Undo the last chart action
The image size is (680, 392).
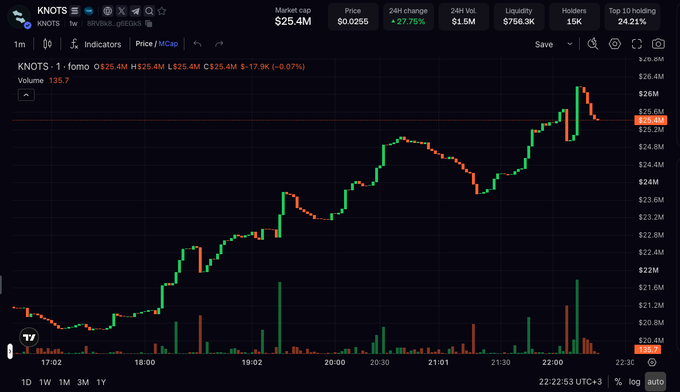(197, 44)
